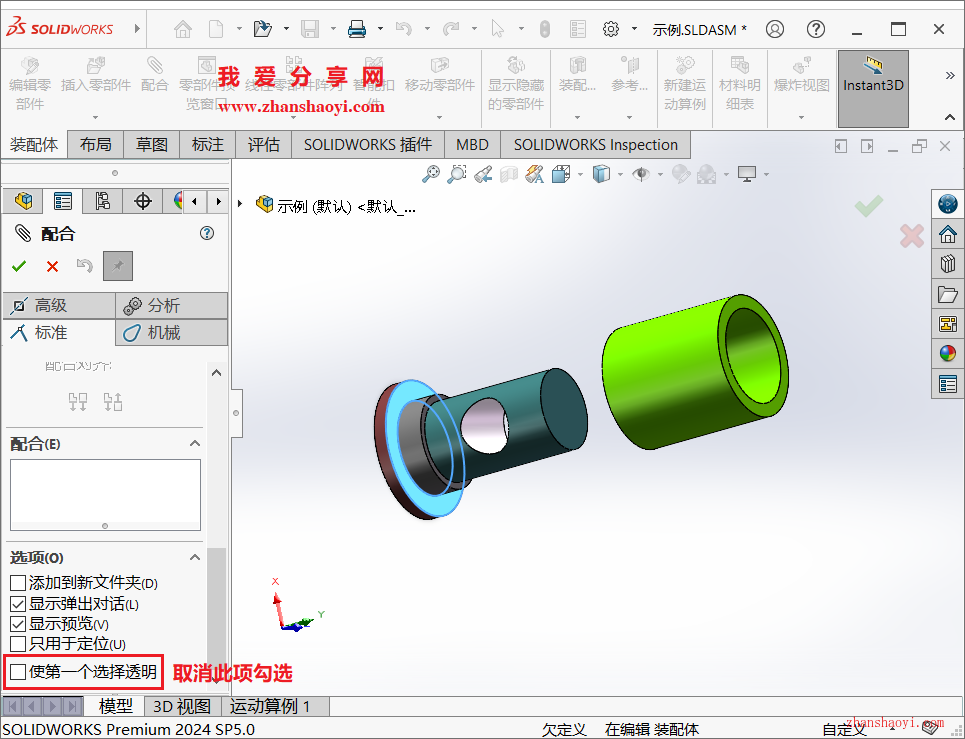
Task: Click the Save disk icon
Action: (x=310, y=29)
